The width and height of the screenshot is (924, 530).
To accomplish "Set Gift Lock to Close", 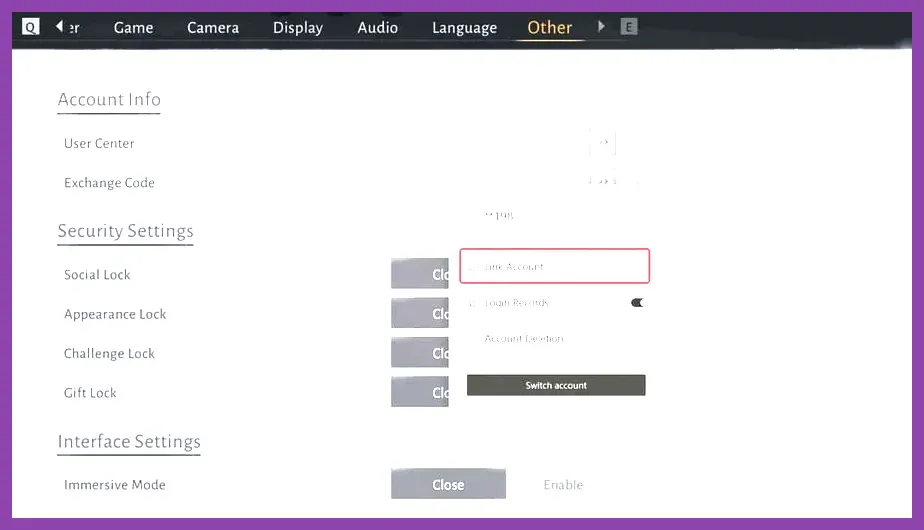I will (420, 392).
